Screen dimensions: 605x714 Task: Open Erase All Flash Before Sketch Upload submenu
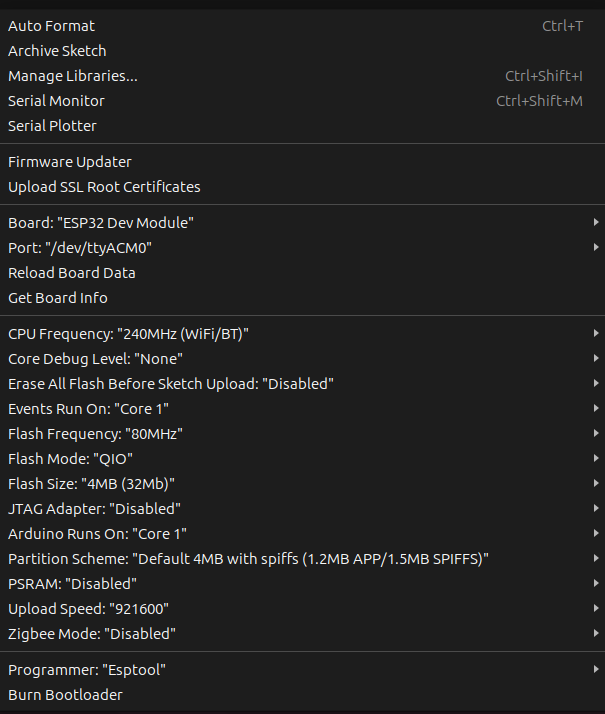tap(302, 384)
